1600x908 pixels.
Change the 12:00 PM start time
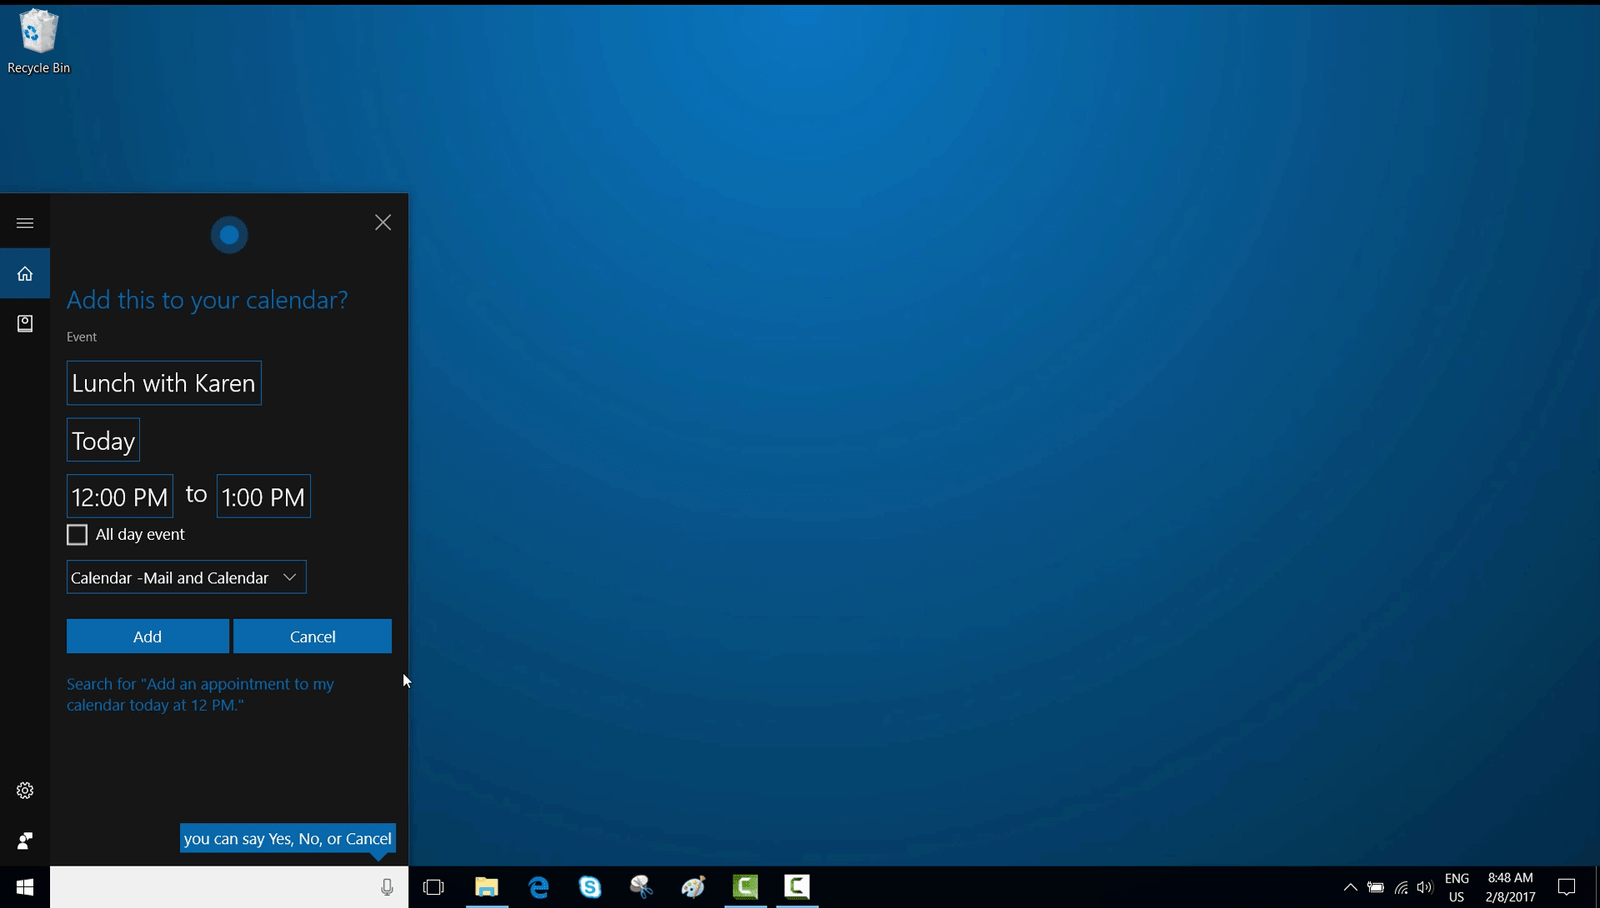point(120,497)
